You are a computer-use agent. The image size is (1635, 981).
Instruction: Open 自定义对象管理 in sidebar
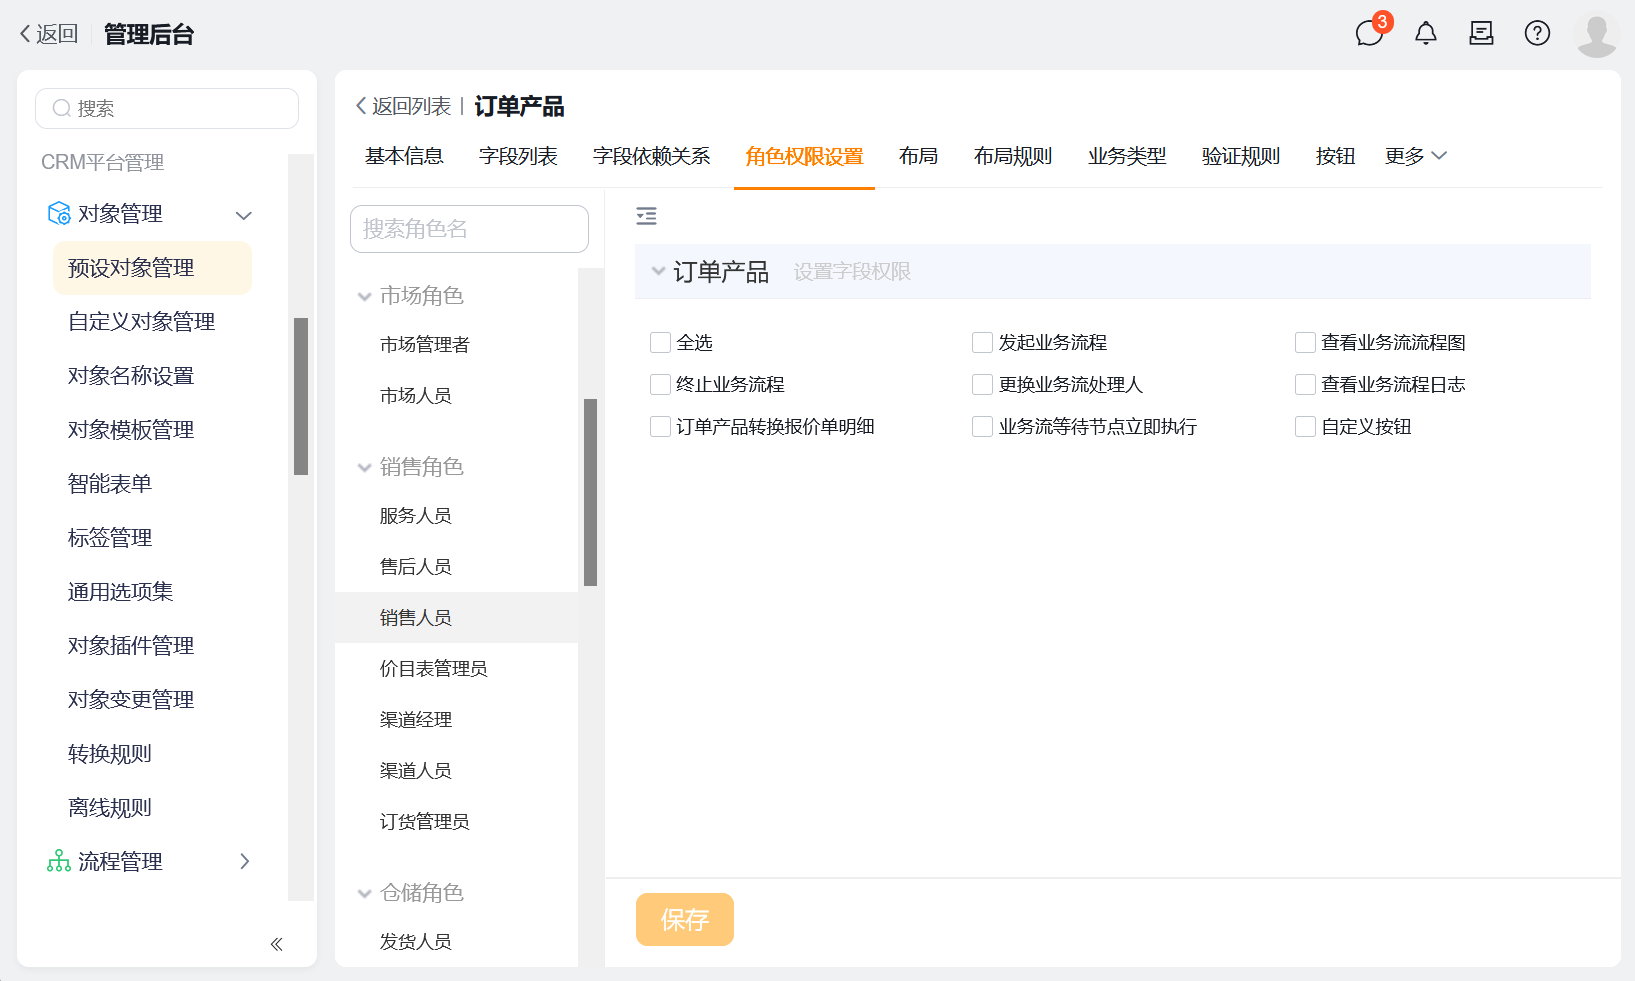point(141,322)
